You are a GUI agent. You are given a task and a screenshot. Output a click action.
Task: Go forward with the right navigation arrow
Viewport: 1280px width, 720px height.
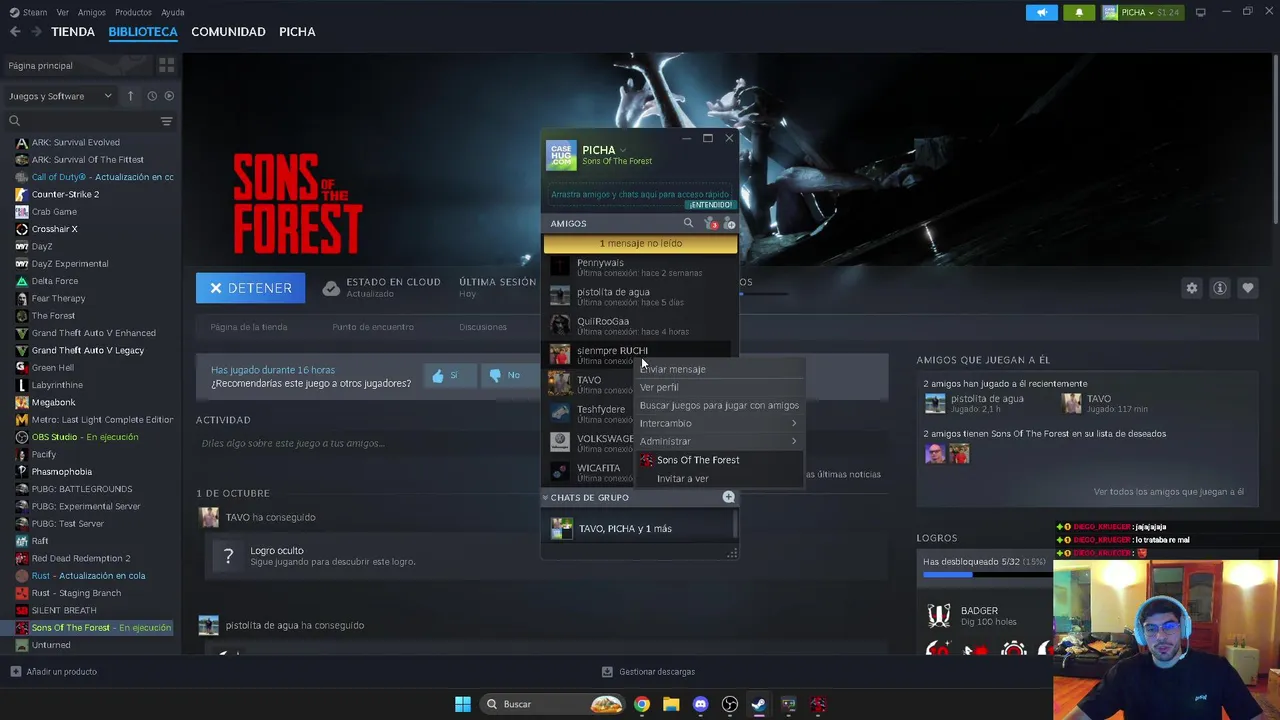coord(36,32)
